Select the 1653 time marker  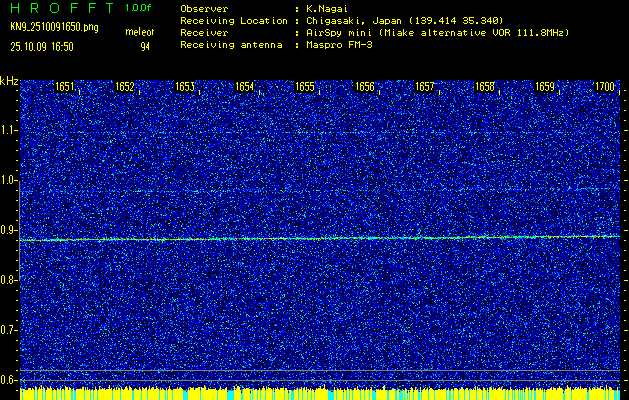click(x=185, y=87)
